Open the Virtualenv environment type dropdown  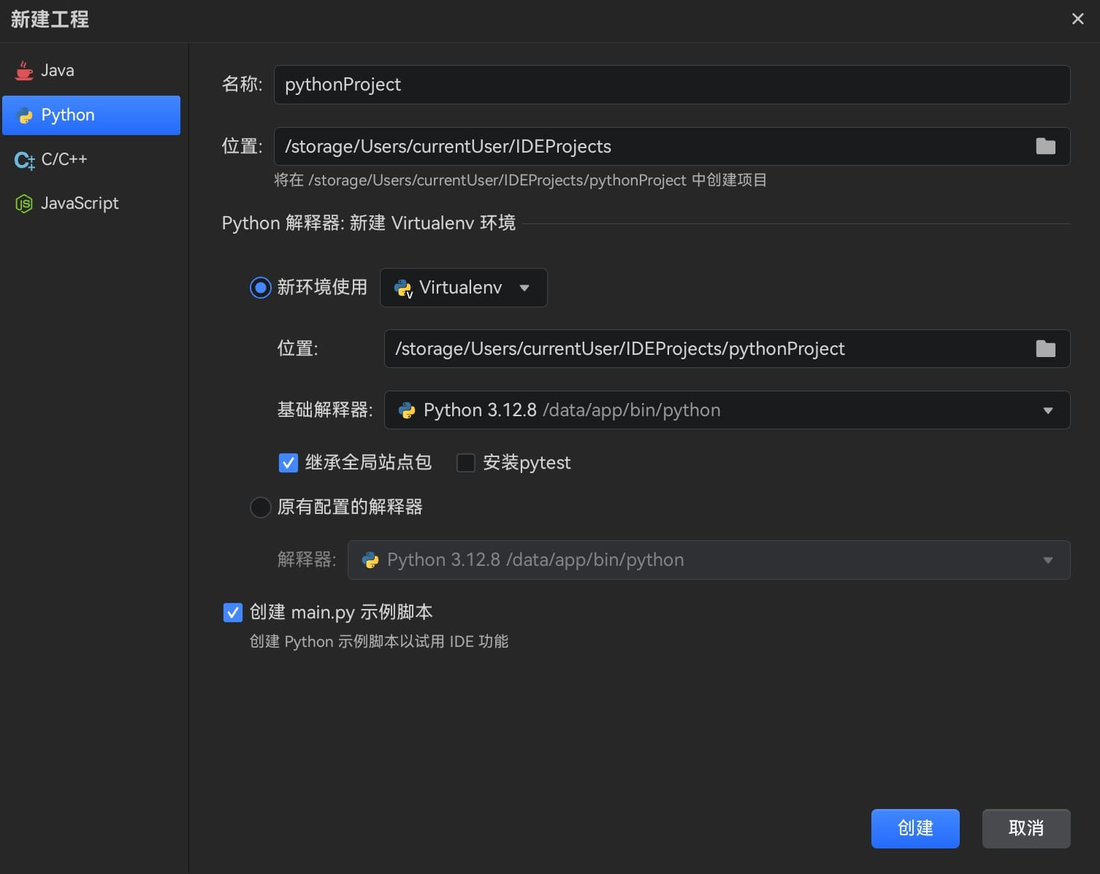tap(525, 287)
